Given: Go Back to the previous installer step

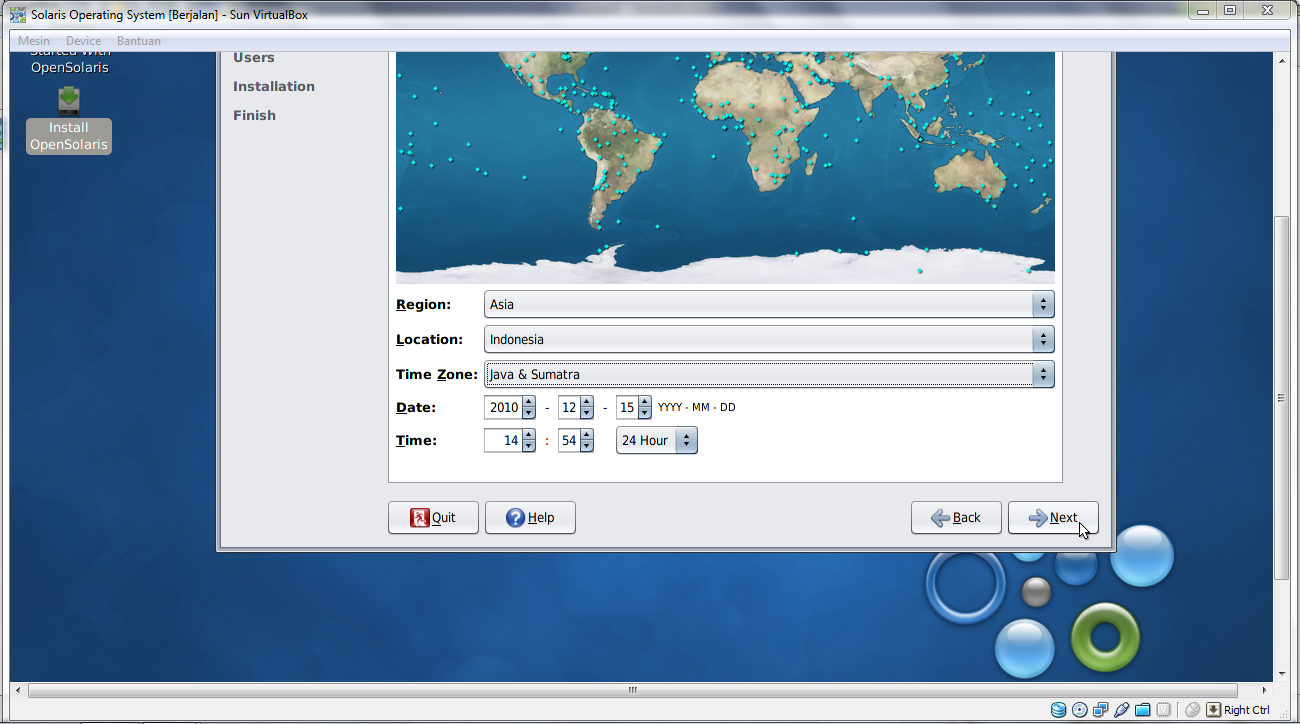Looking at the screenshot, I should (956, 517).
